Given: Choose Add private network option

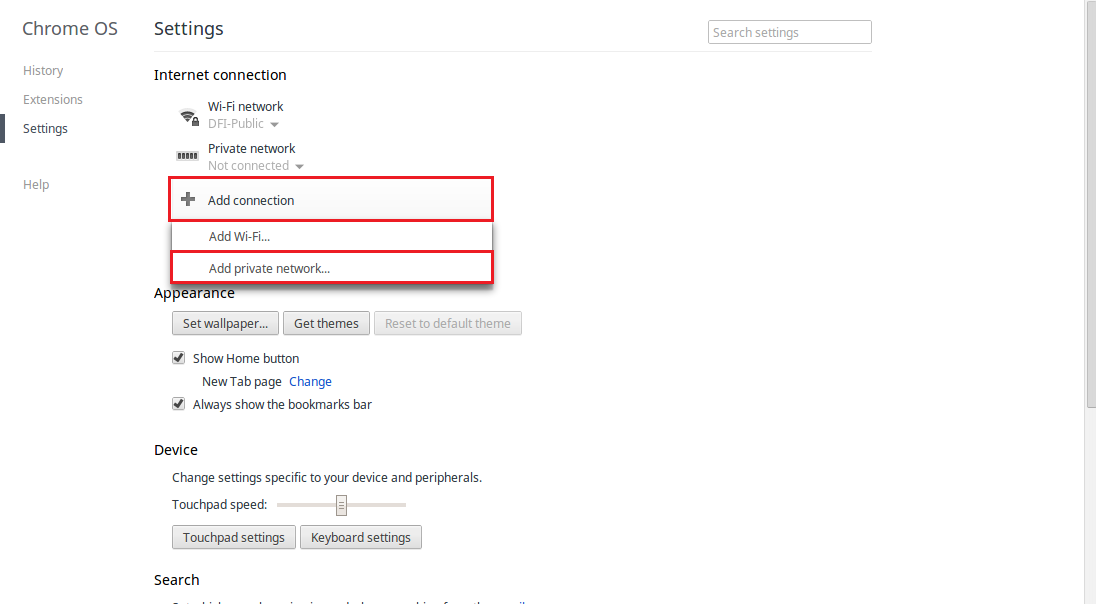Looking at the screenshot, I should [x=269, y=268].
